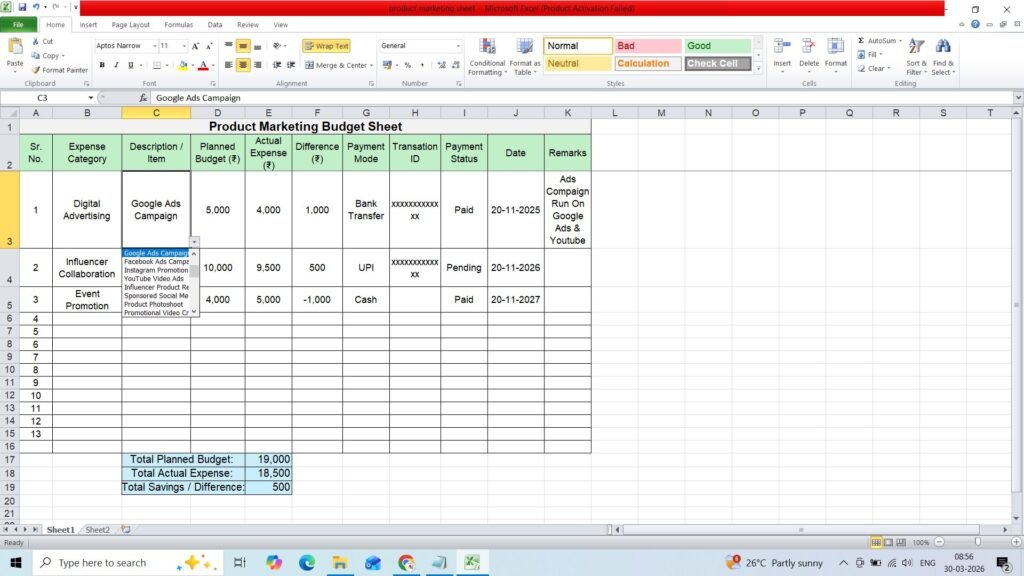The height and width of the screenshot is (576, 1024).
Task: Expand the Aptos Narrow font name dropdown
Action: click(x=155, y=46)
